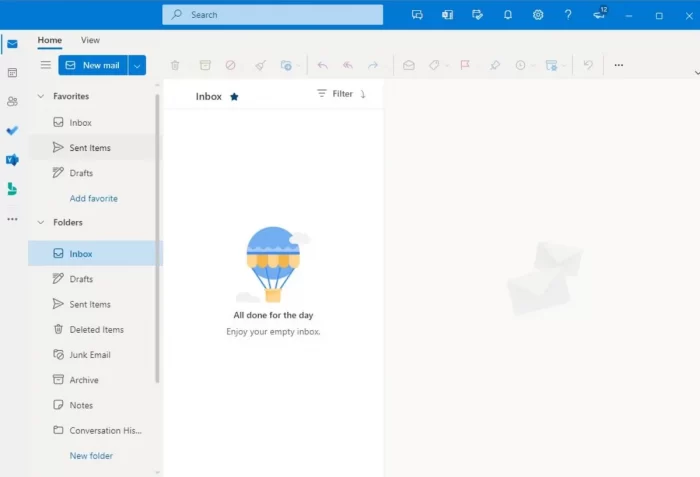Screen dimensions: 700x477
Task: Open Help question mark icon
Action: point(568,15)
